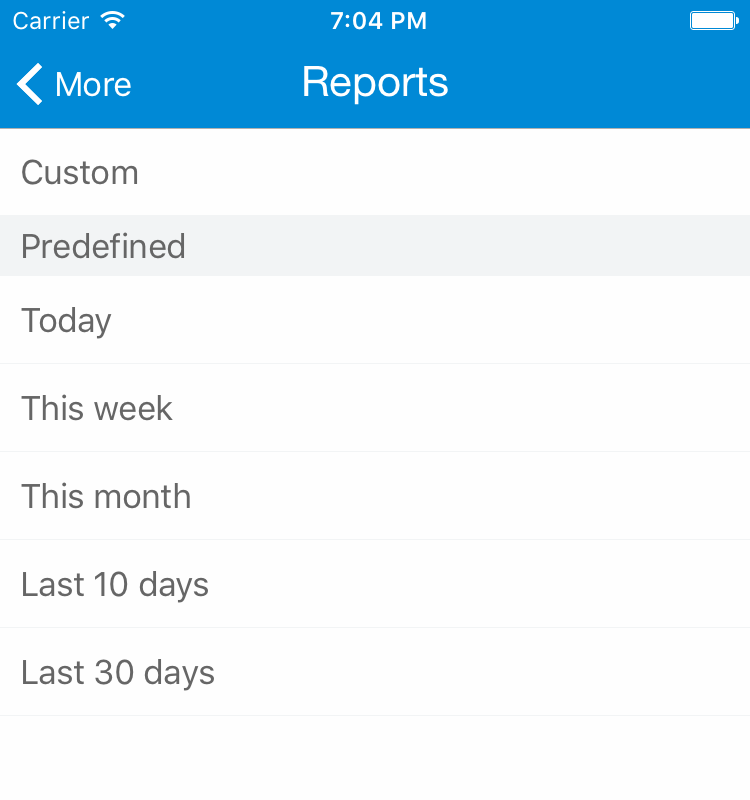Screen dimensions: 750x800
Task: Open the This week report
Action: [x=97, y=409]
